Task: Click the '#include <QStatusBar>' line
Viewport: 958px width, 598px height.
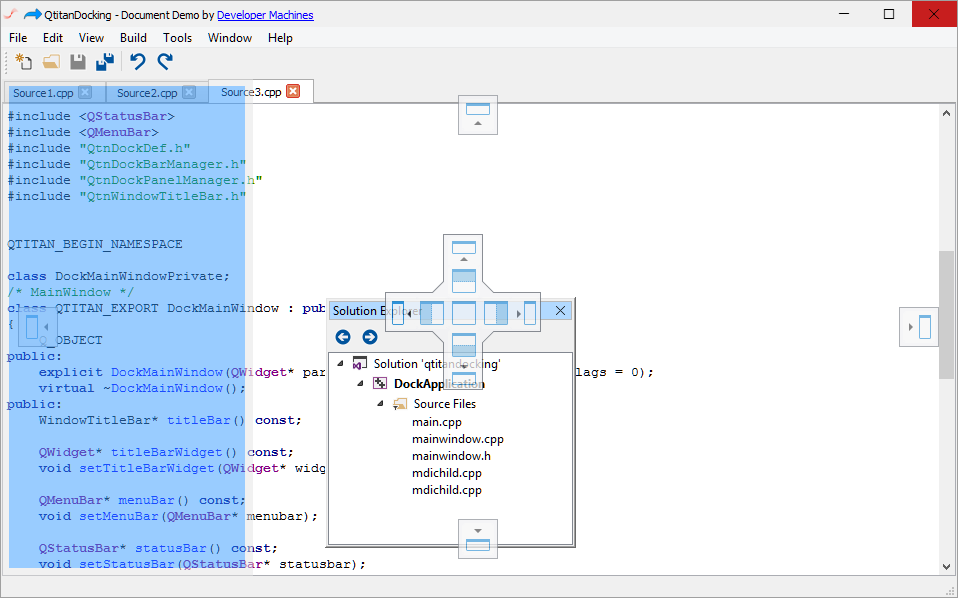Action: (90, 116)
